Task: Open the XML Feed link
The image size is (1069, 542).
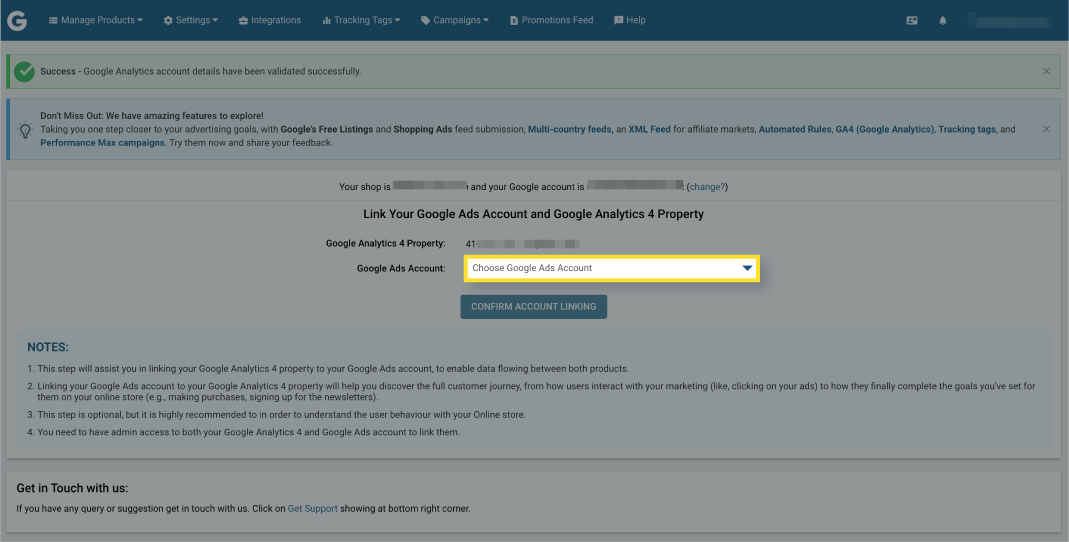Action: click(x=649, y=129)
